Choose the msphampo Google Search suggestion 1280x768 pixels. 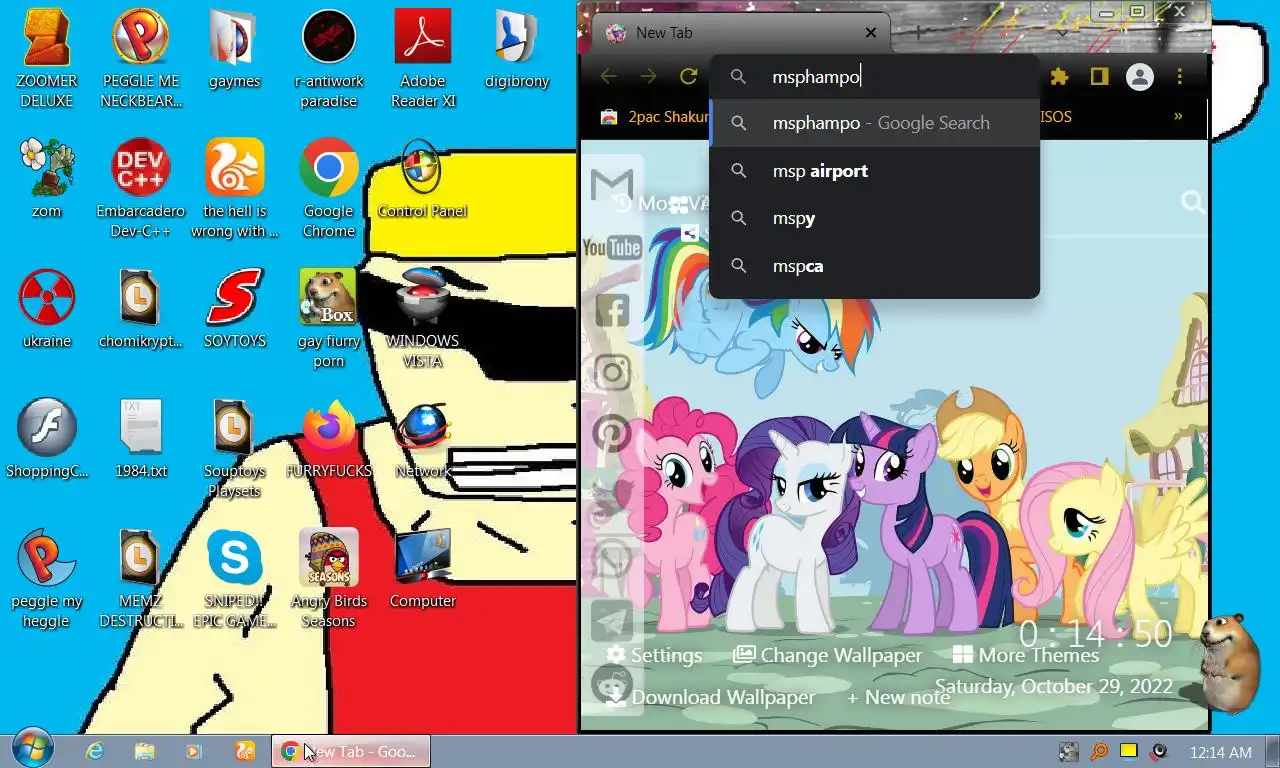(875, 123)
